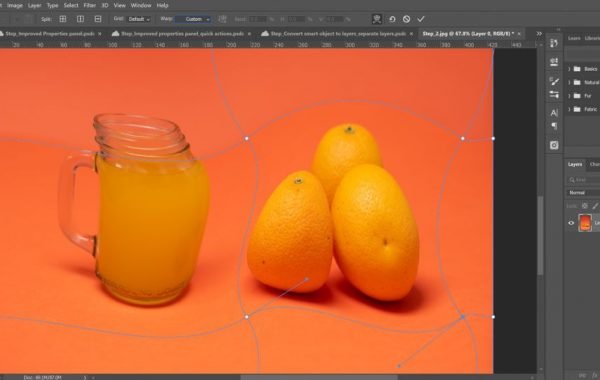Click the warp orientation icon beside Custom

click(x=222, y=19)
